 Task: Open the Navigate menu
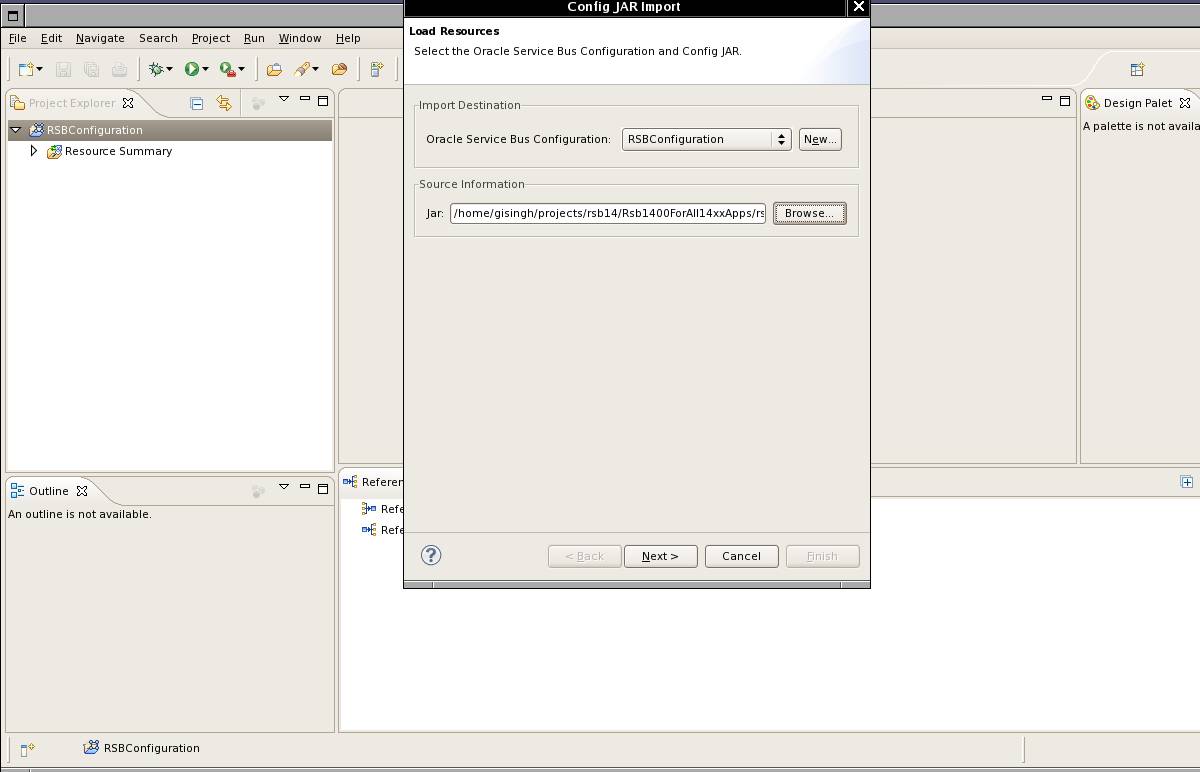tap(100, 38)
